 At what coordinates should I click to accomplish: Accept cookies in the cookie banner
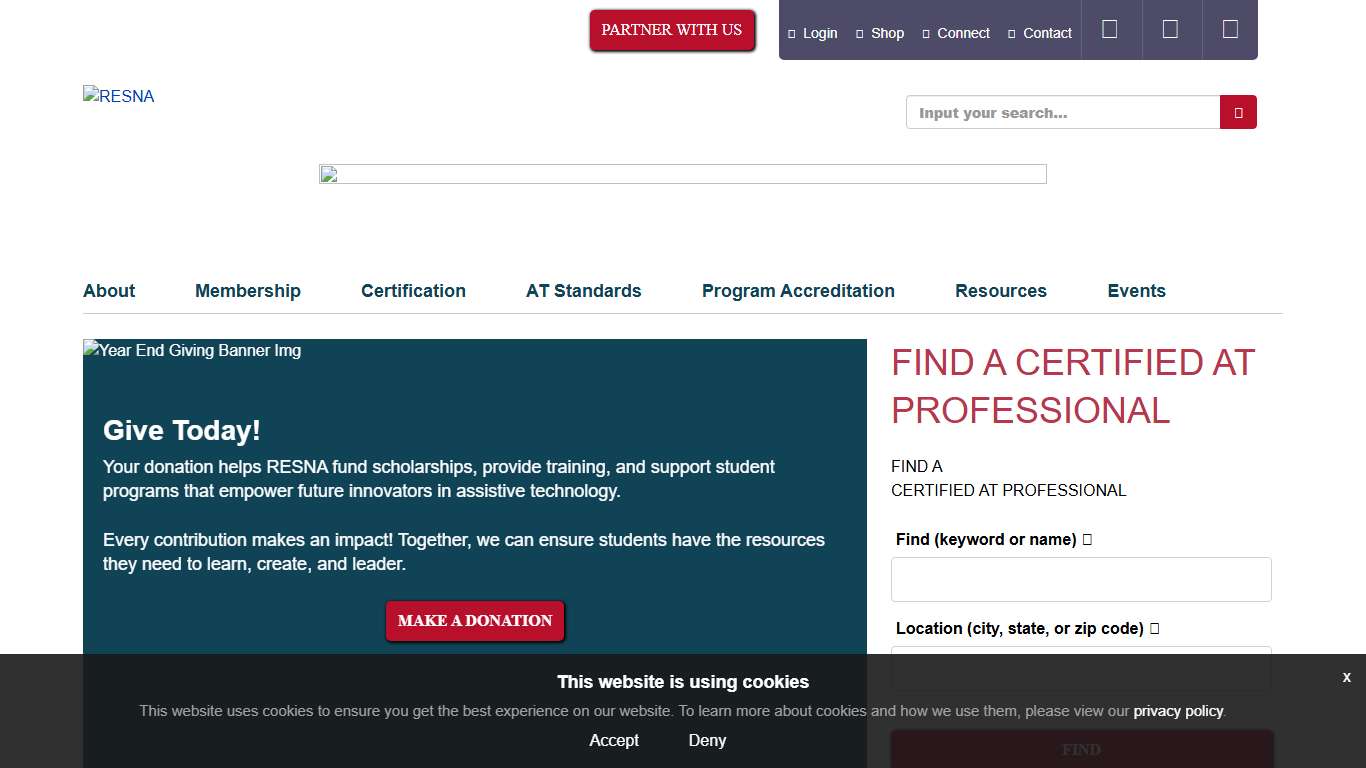pos(614,740)
